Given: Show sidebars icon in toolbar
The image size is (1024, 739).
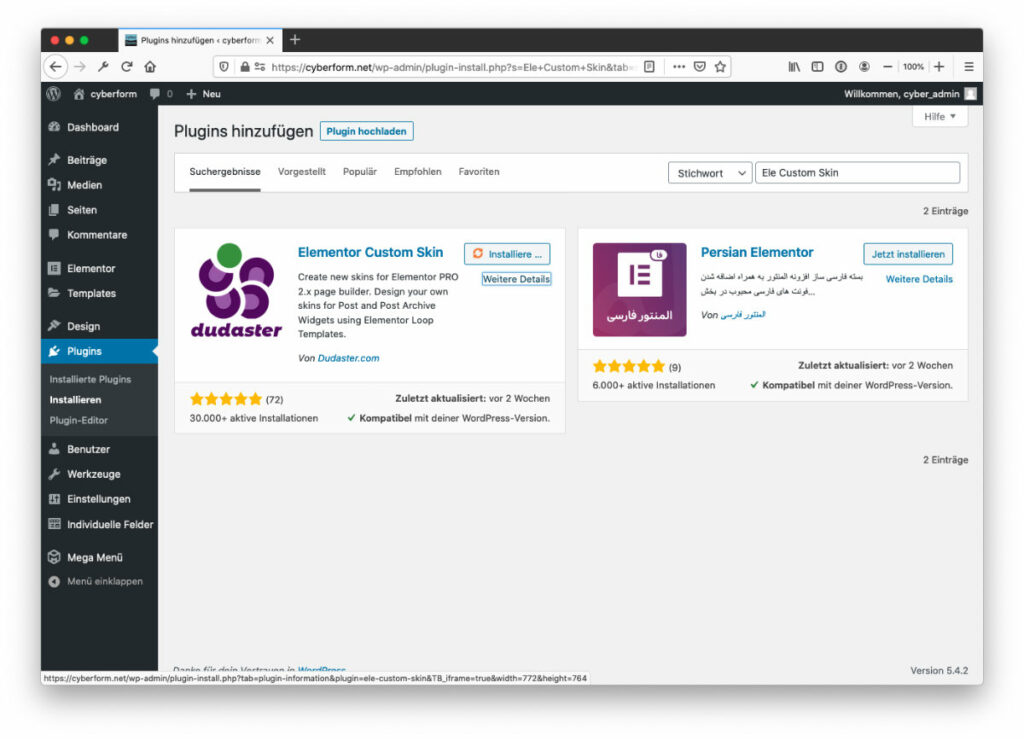Looking at the screenshot, I should point(818,67).
